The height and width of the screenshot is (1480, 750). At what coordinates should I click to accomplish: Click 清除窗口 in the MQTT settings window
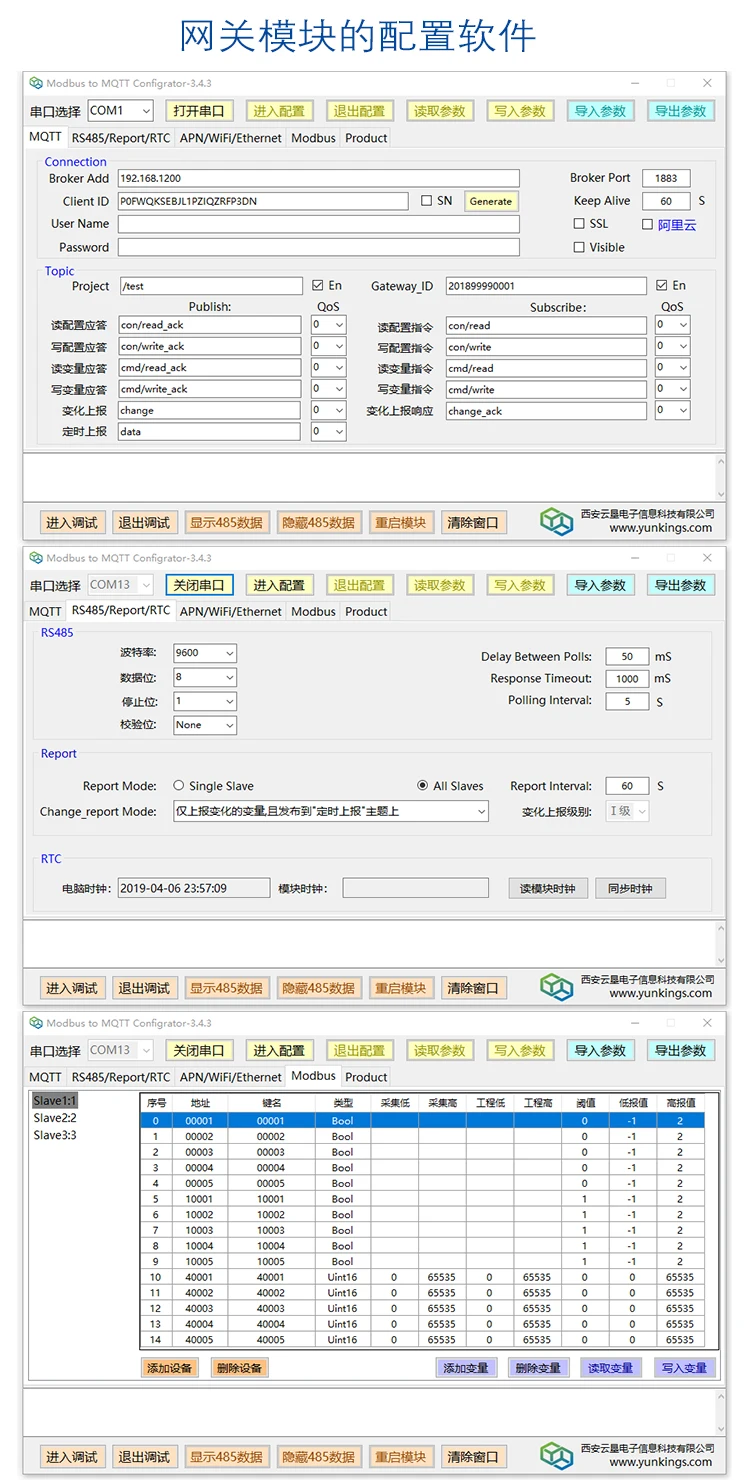[x=473, y=522]
